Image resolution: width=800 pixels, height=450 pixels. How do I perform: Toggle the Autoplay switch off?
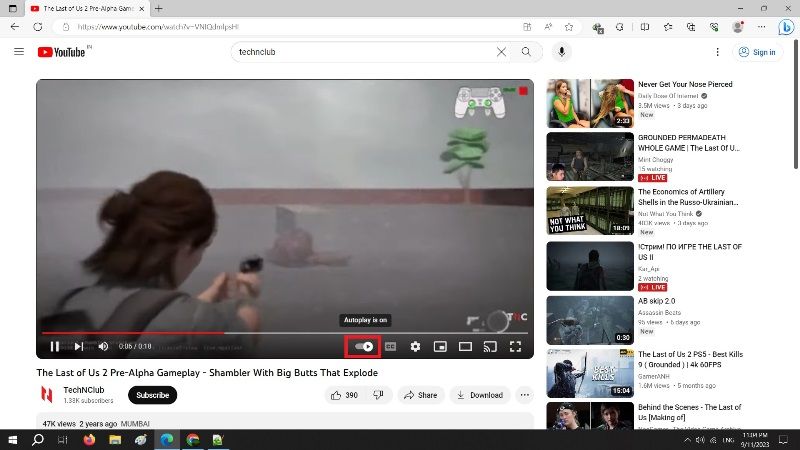click(x=364, y=346)
